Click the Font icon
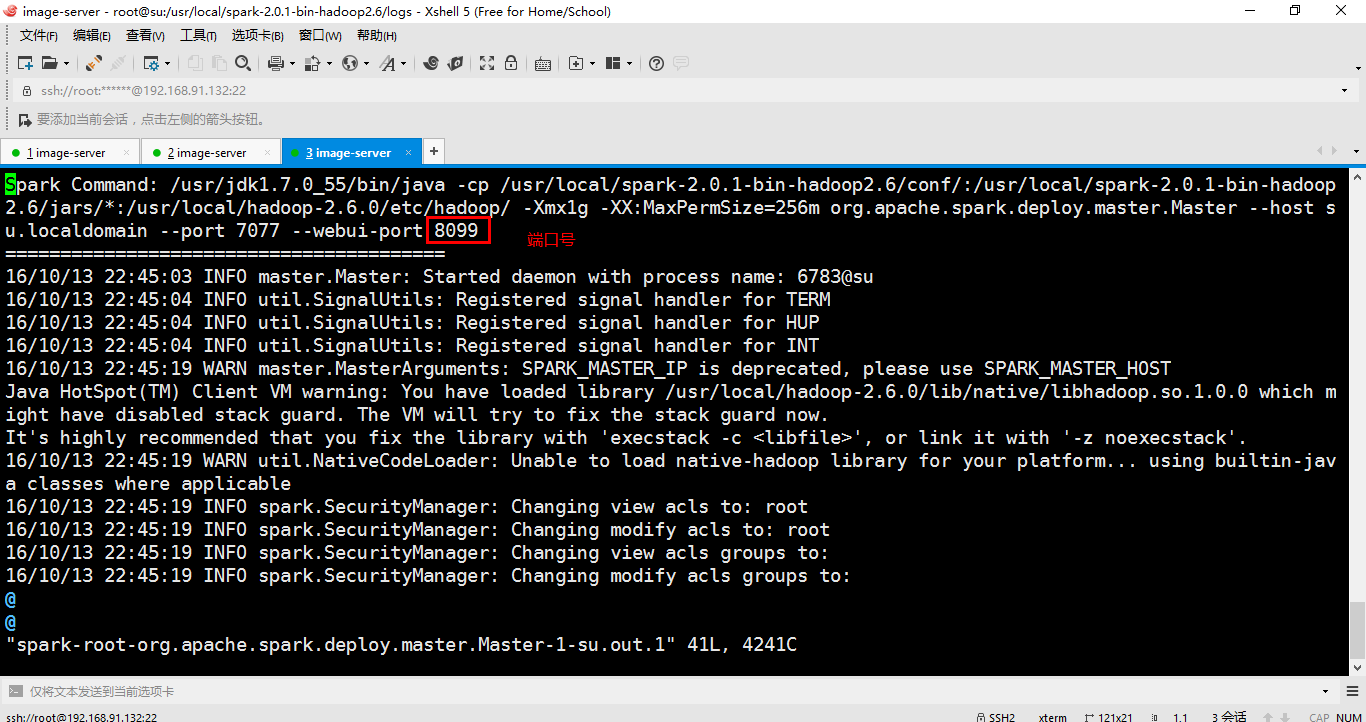Screen dimensions: 1366x722 click(387, 63)
